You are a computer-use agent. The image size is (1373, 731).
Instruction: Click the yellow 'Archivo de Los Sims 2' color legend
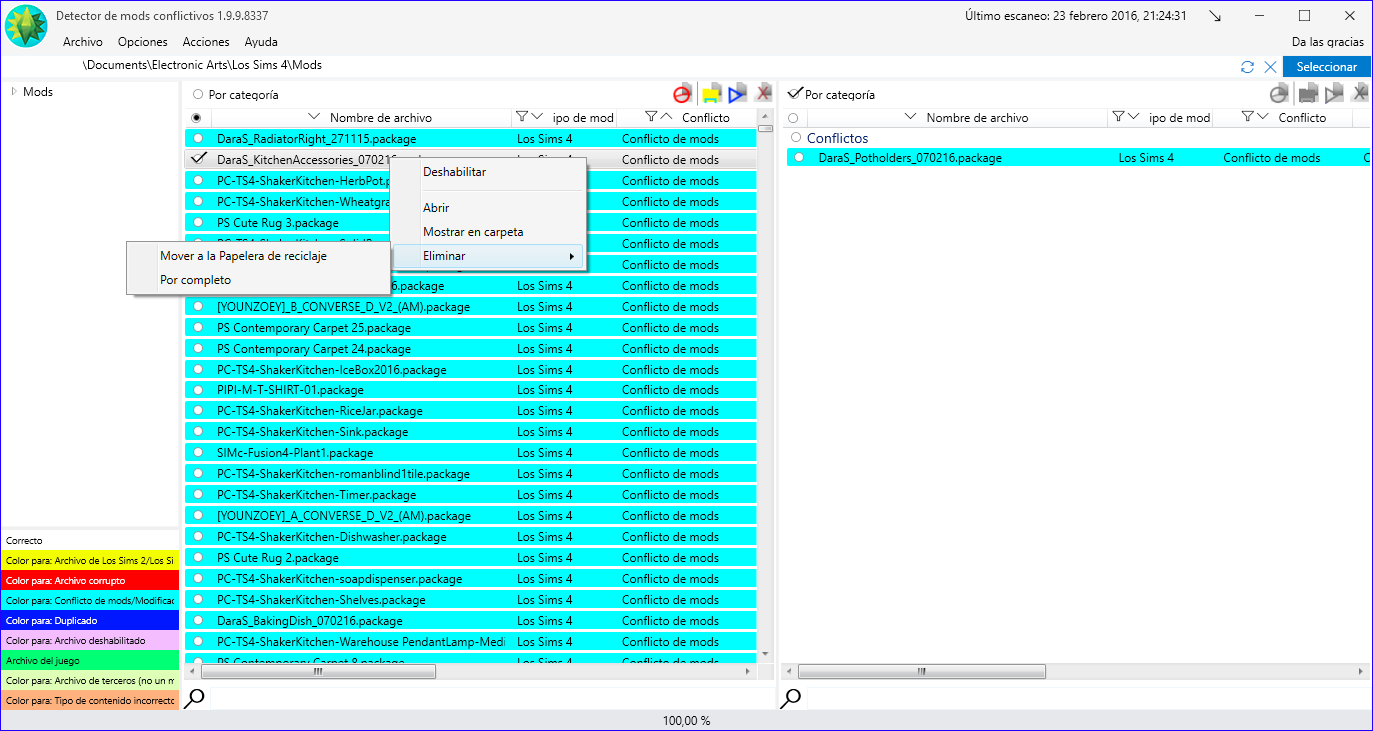tap(90, 560)
